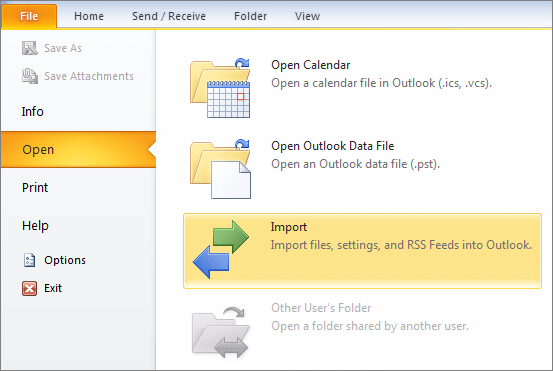Click text 'Open a calendar file in Outlook (.ics, .vcs).'
553x371 pixels.
pyautogui.click(x=382, y=83)
